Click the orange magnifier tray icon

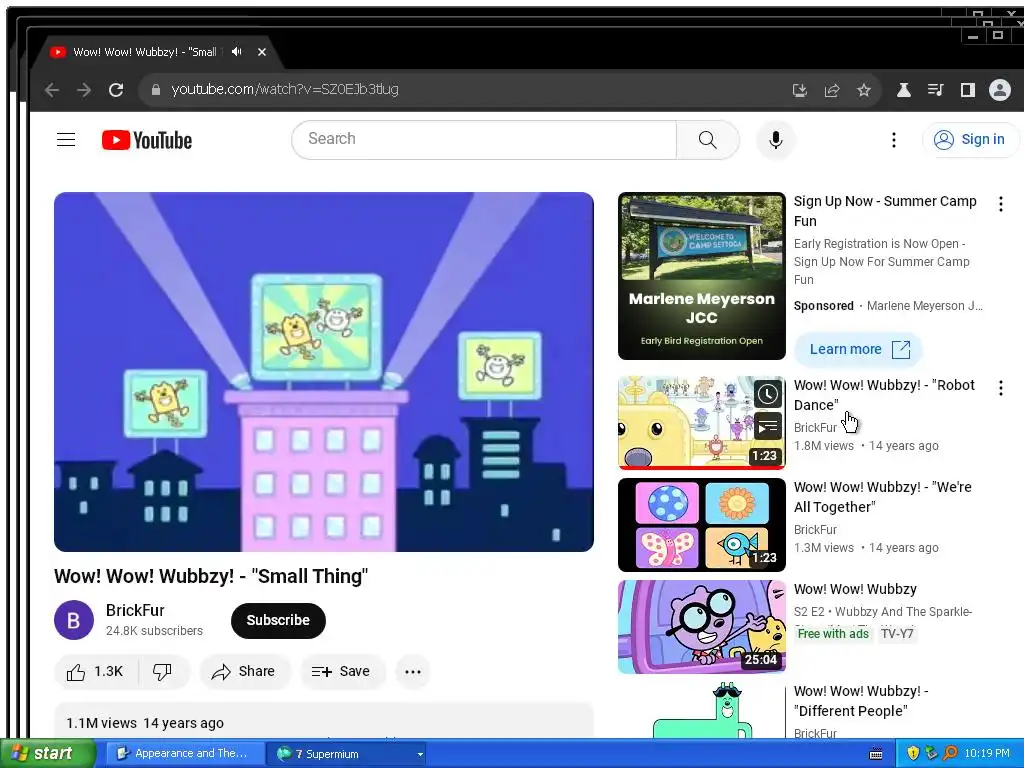click(x=950, y=754)
